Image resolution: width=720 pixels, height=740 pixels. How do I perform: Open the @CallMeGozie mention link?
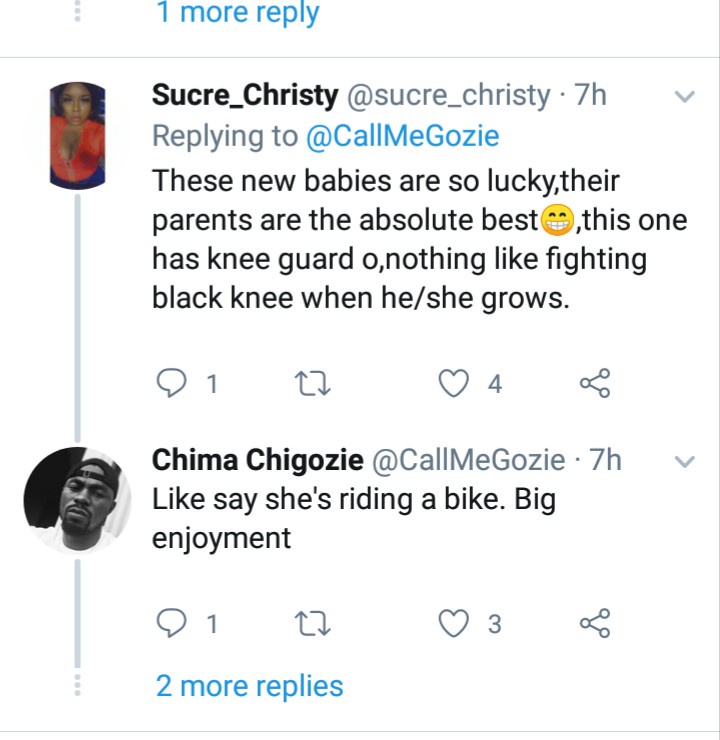coord(401,137)
